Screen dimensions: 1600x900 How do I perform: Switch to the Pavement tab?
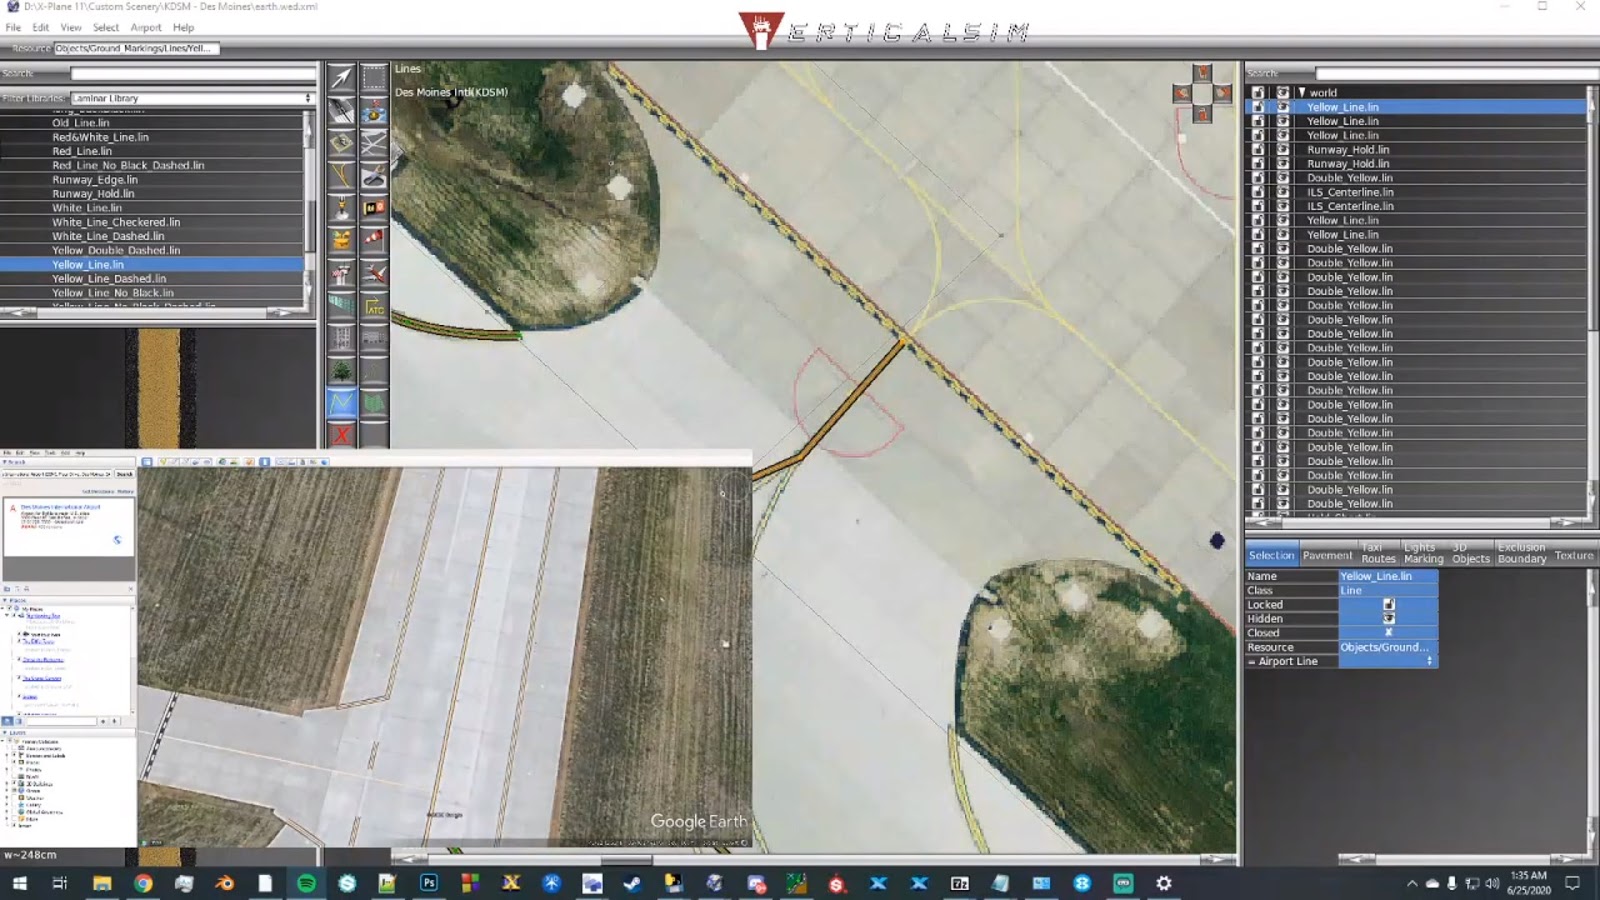pyautogui.click(x=1327, y=555)
